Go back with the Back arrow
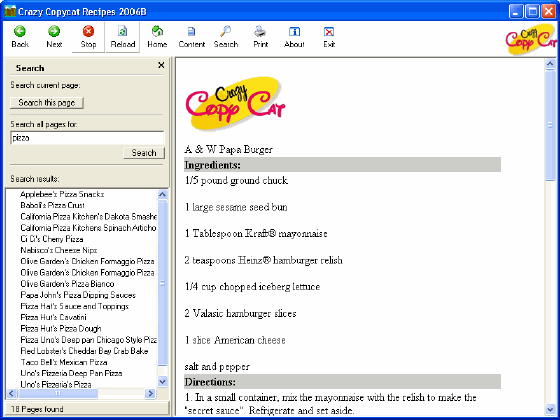560x420 pixels. [x=20, y=37]
